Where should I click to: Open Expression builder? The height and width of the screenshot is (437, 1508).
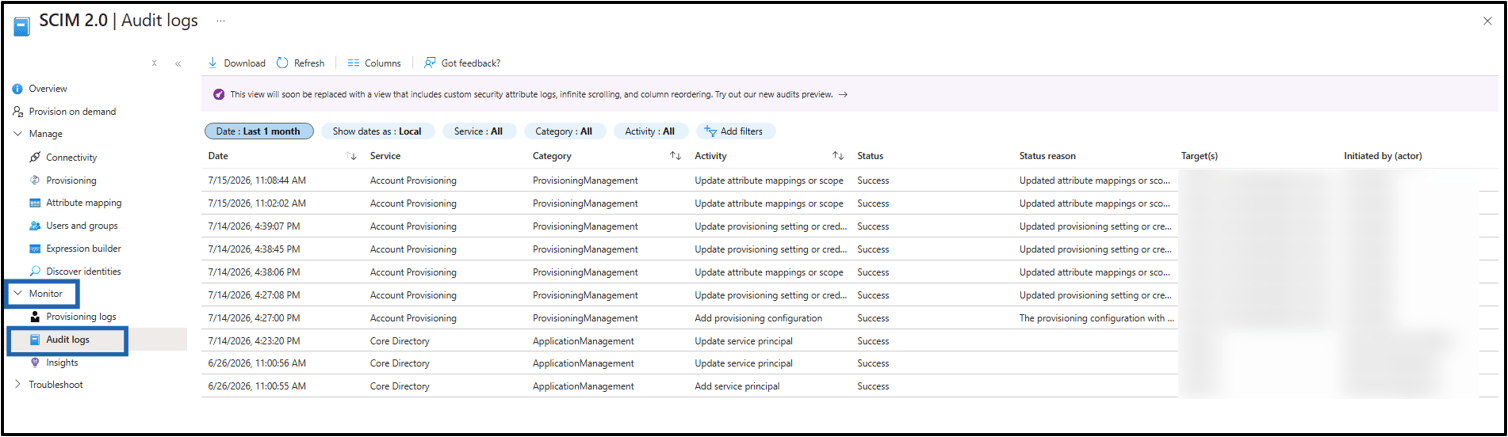(x=83, y=248)
